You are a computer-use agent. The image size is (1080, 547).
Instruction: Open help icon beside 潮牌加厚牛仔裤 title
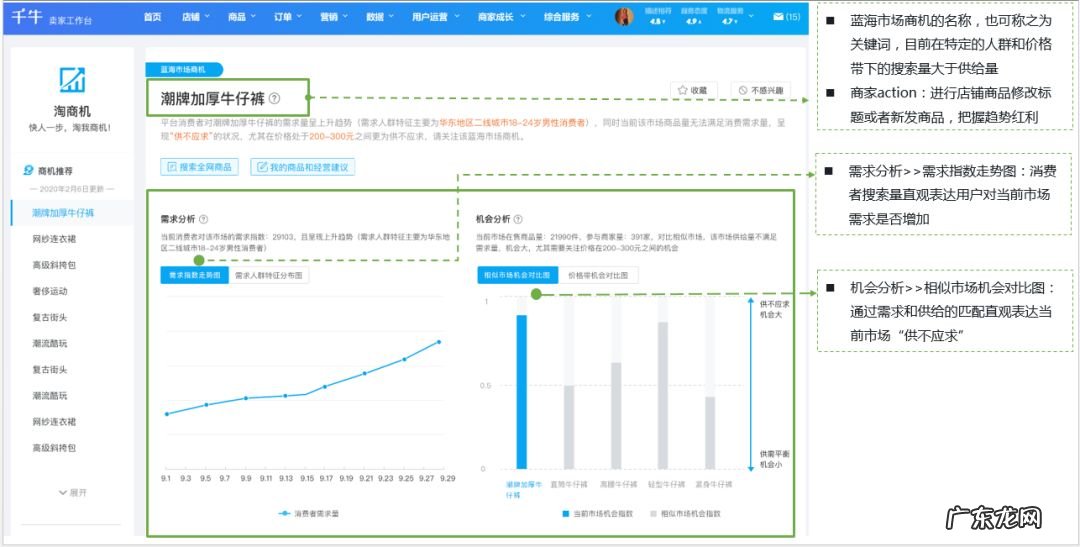coord(274,99)
